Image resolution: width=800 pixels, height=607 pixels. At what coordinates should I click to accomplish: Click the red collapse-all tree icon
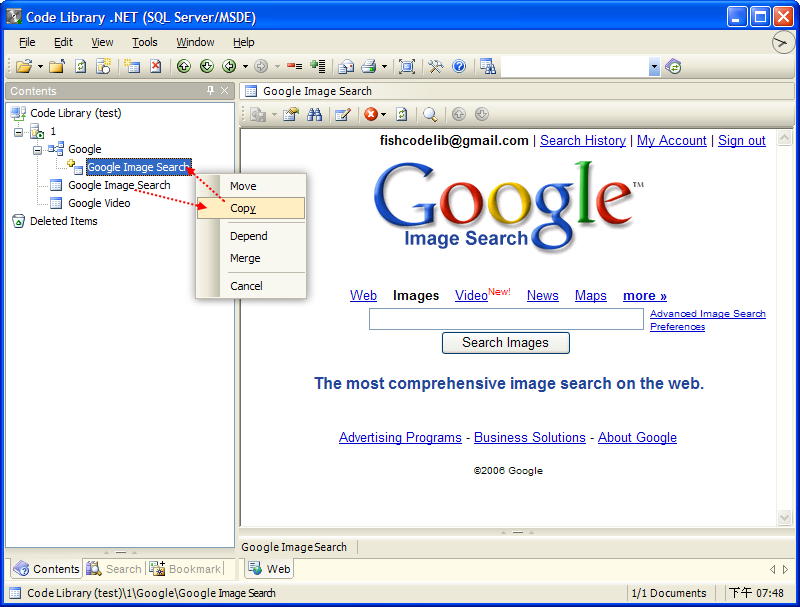click(294, 67)
